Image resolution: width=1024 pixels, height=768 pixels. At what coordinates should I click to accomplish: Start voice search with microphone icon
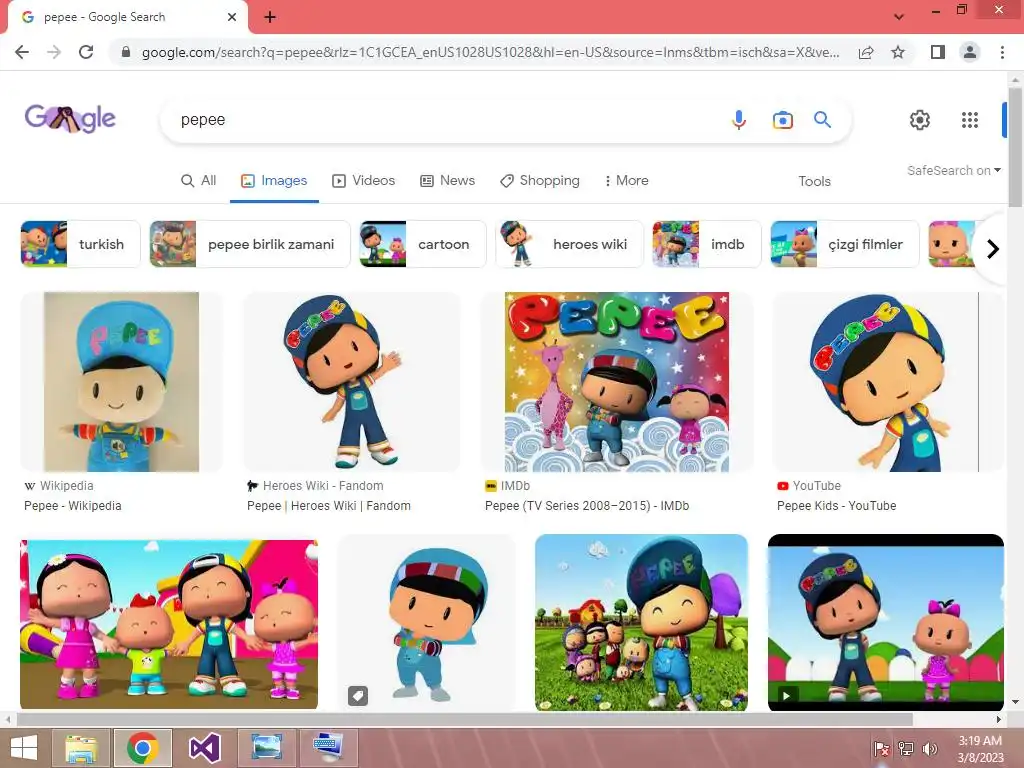coord(739,120)
